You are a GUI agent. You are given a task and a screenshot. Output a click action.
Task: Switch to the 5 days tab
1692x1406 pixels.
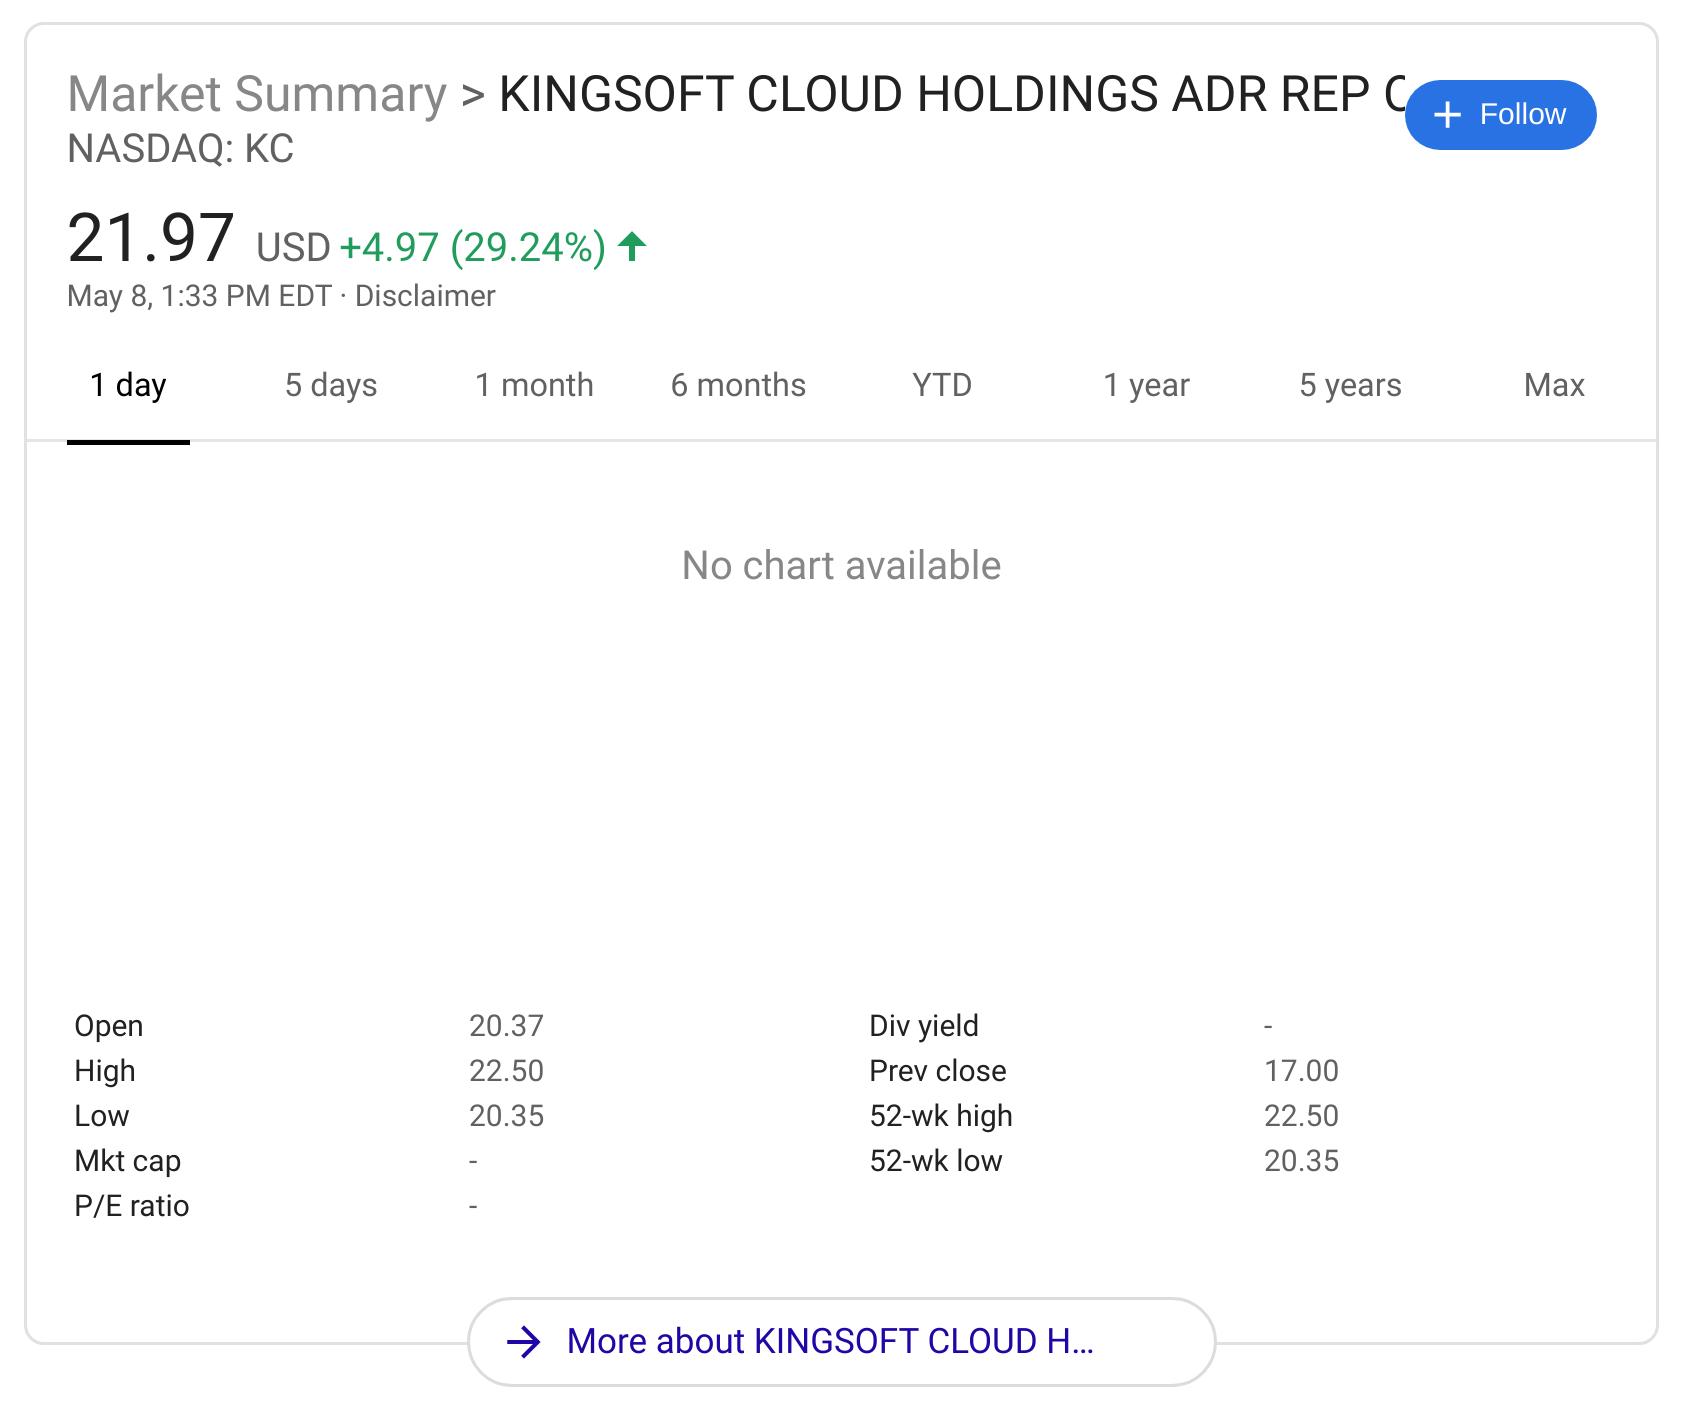coord(331,385)
